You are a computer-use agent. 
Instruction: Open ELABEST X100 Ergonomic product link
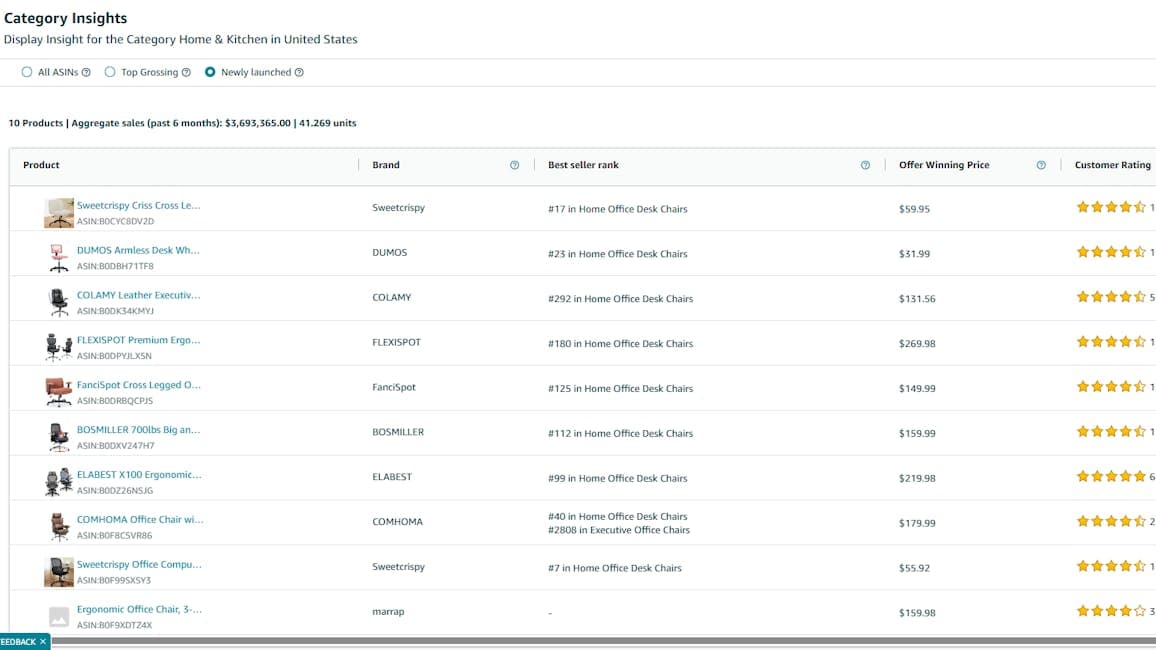coord(139,475)
